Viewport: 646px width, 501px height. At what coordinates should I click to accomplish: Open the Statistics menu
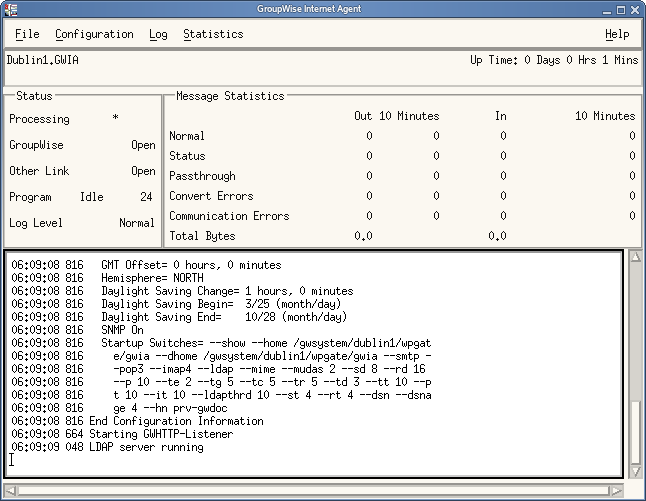212,34
